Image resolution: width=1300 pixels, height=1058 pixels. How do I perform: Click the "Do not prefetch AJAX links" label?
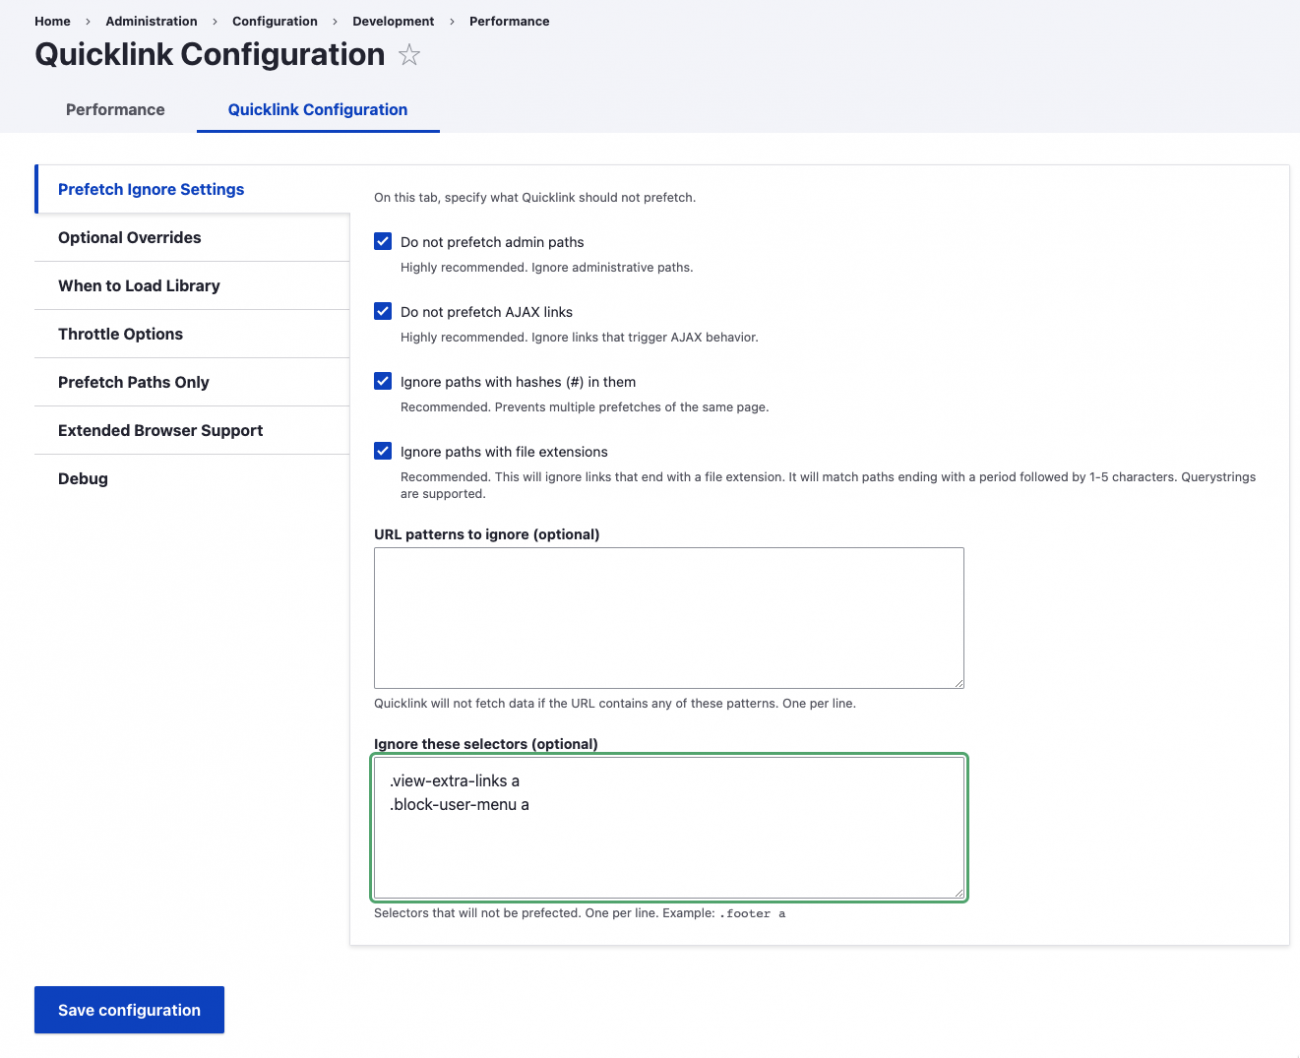point(487,312)
